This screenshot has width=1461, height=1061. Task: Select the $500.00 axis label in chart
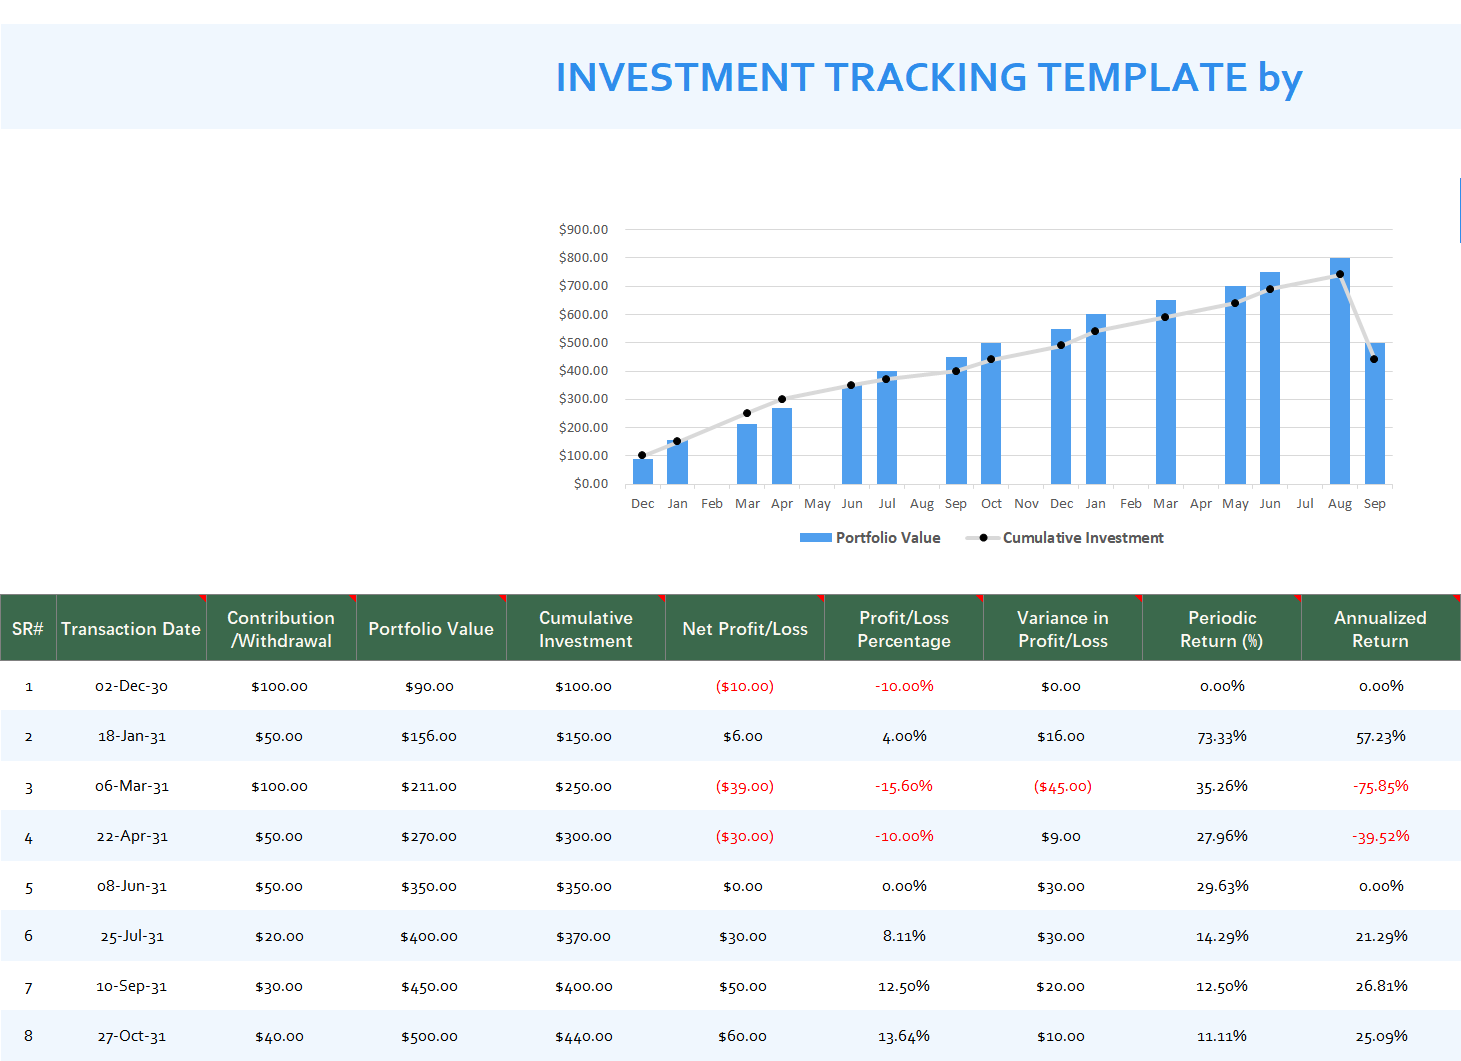(584, 342)
